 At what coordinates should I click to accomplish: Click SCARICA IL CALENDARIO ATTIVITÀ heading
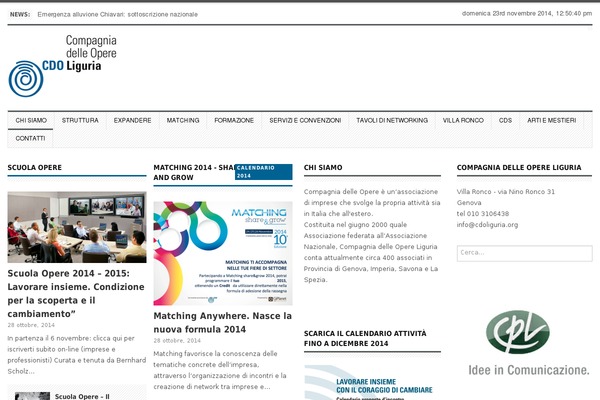[x=365, y=338]
